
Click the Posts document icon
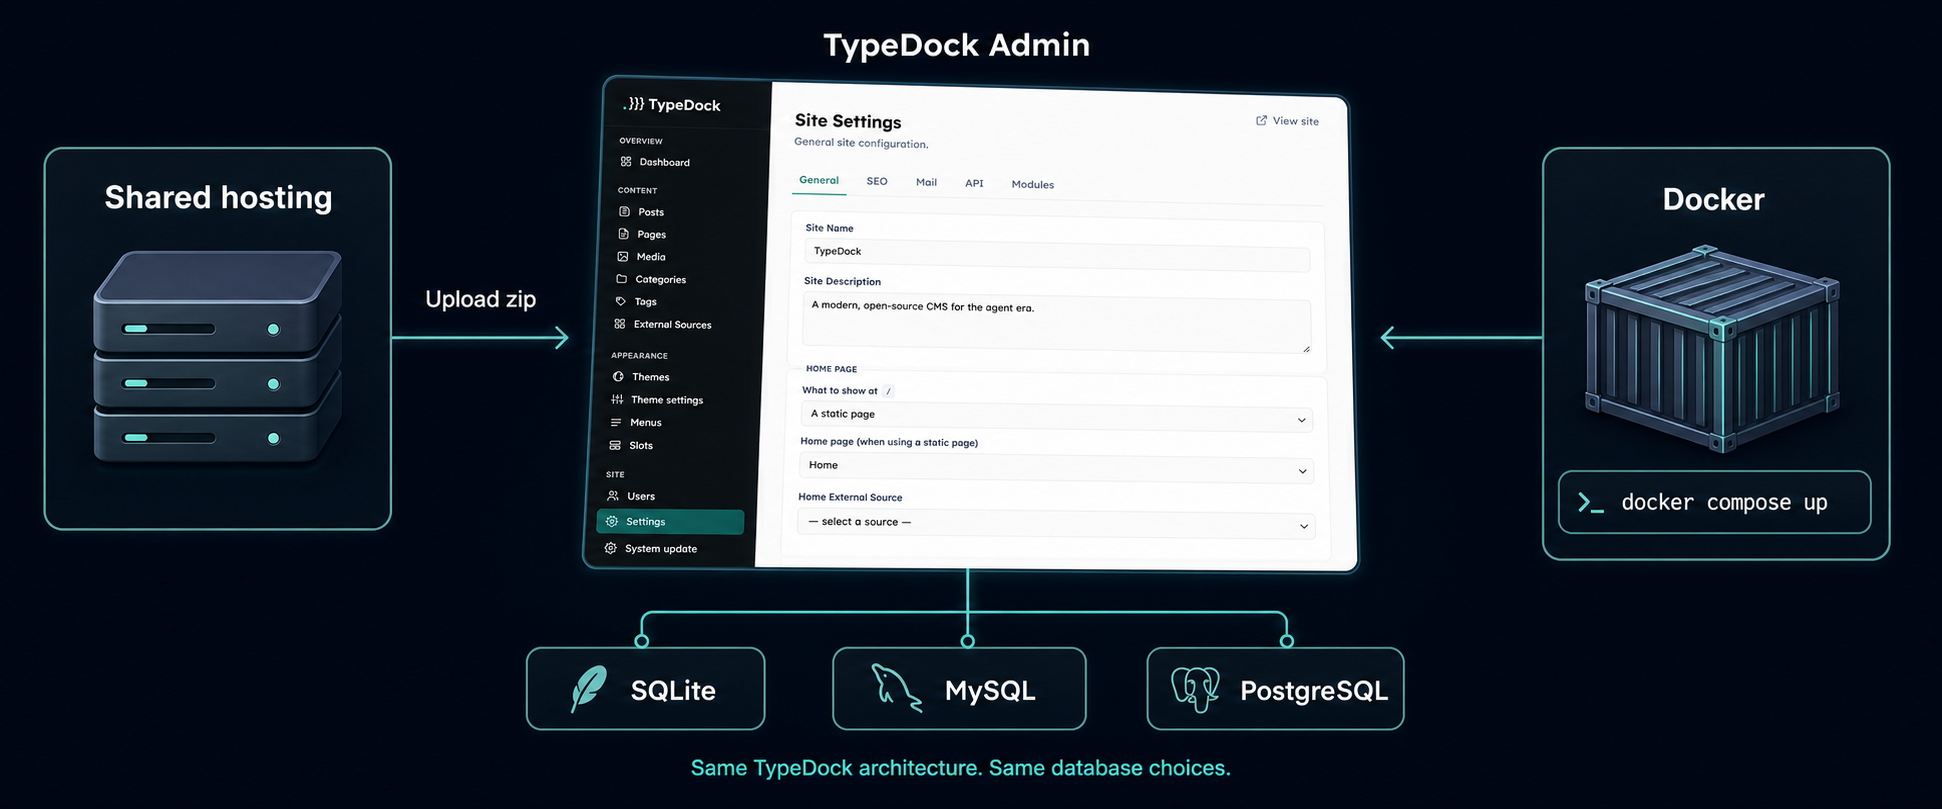[x=624, y=211]
